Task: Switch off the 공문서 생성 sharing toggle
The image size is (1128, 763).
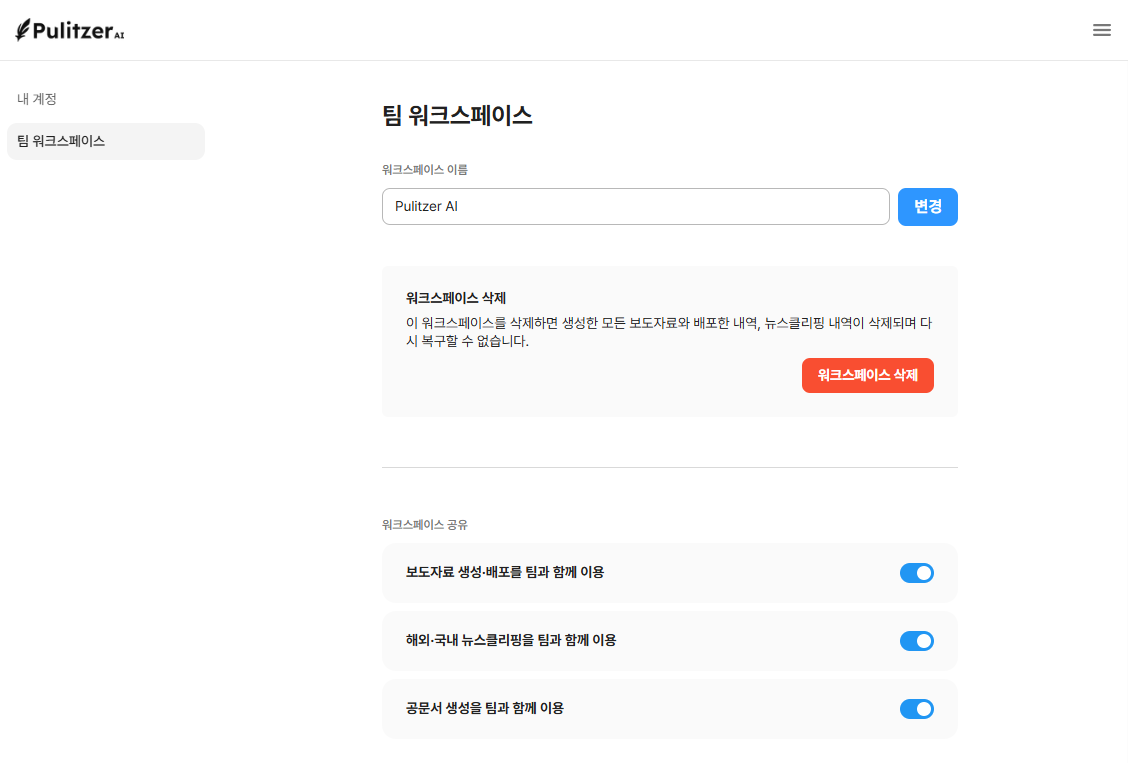Action: click(916, 709)
